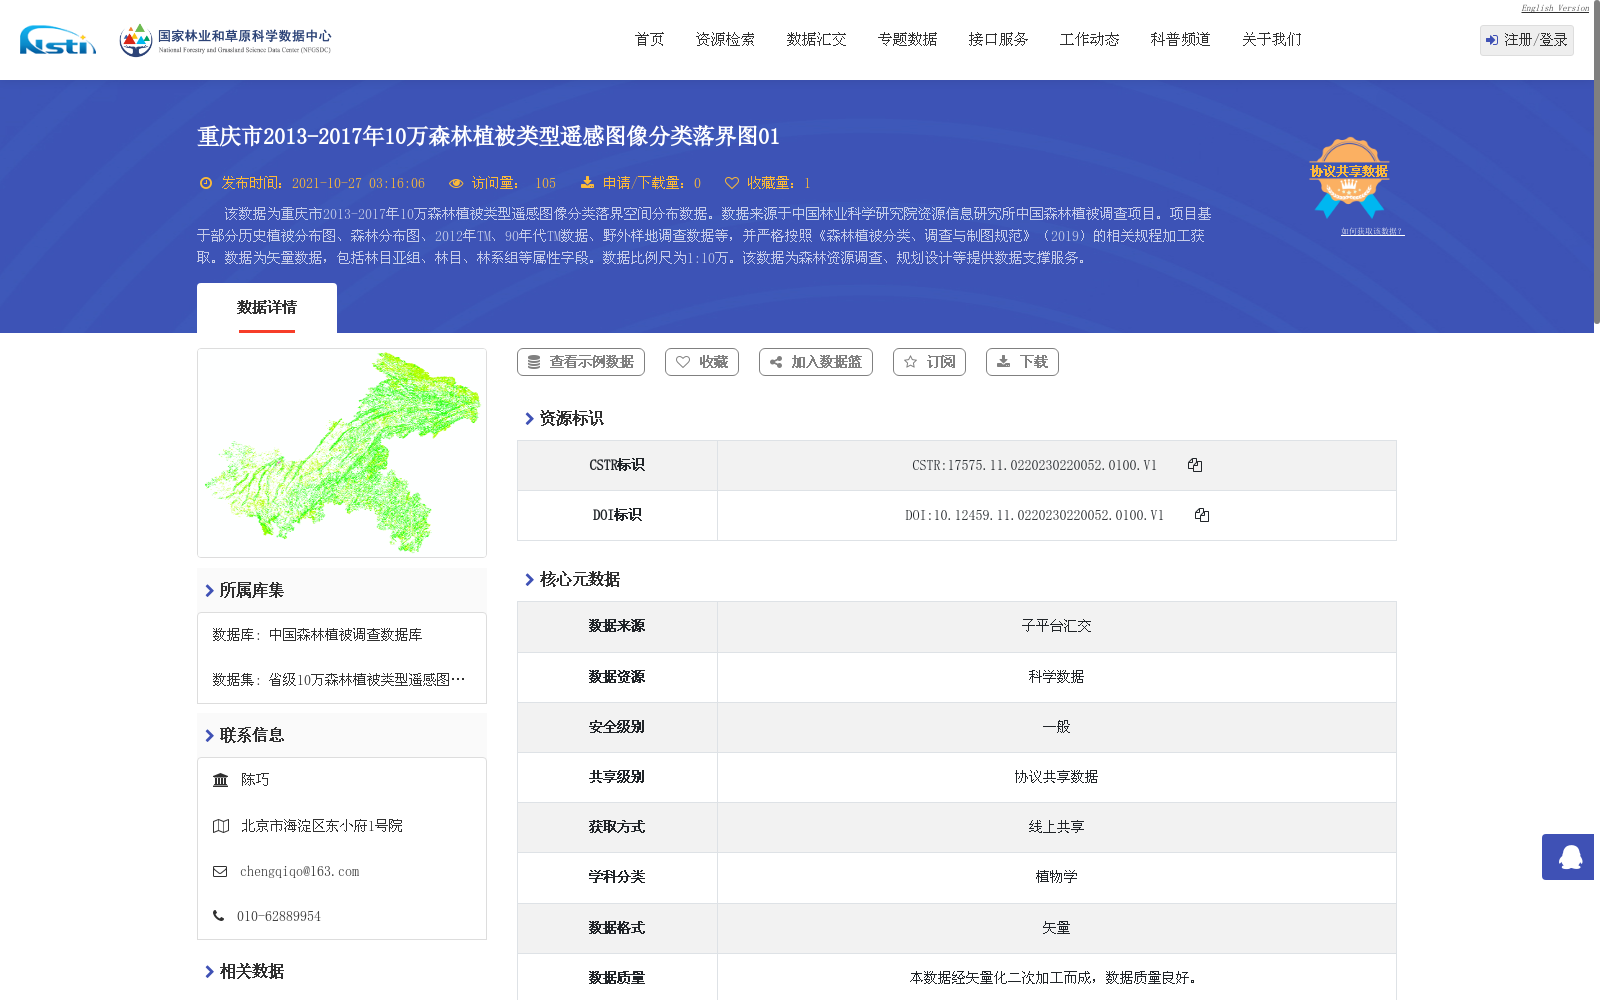Switch to English Version link
This screenshot has width=1600, height=1000.
[x=1555, y=8]
